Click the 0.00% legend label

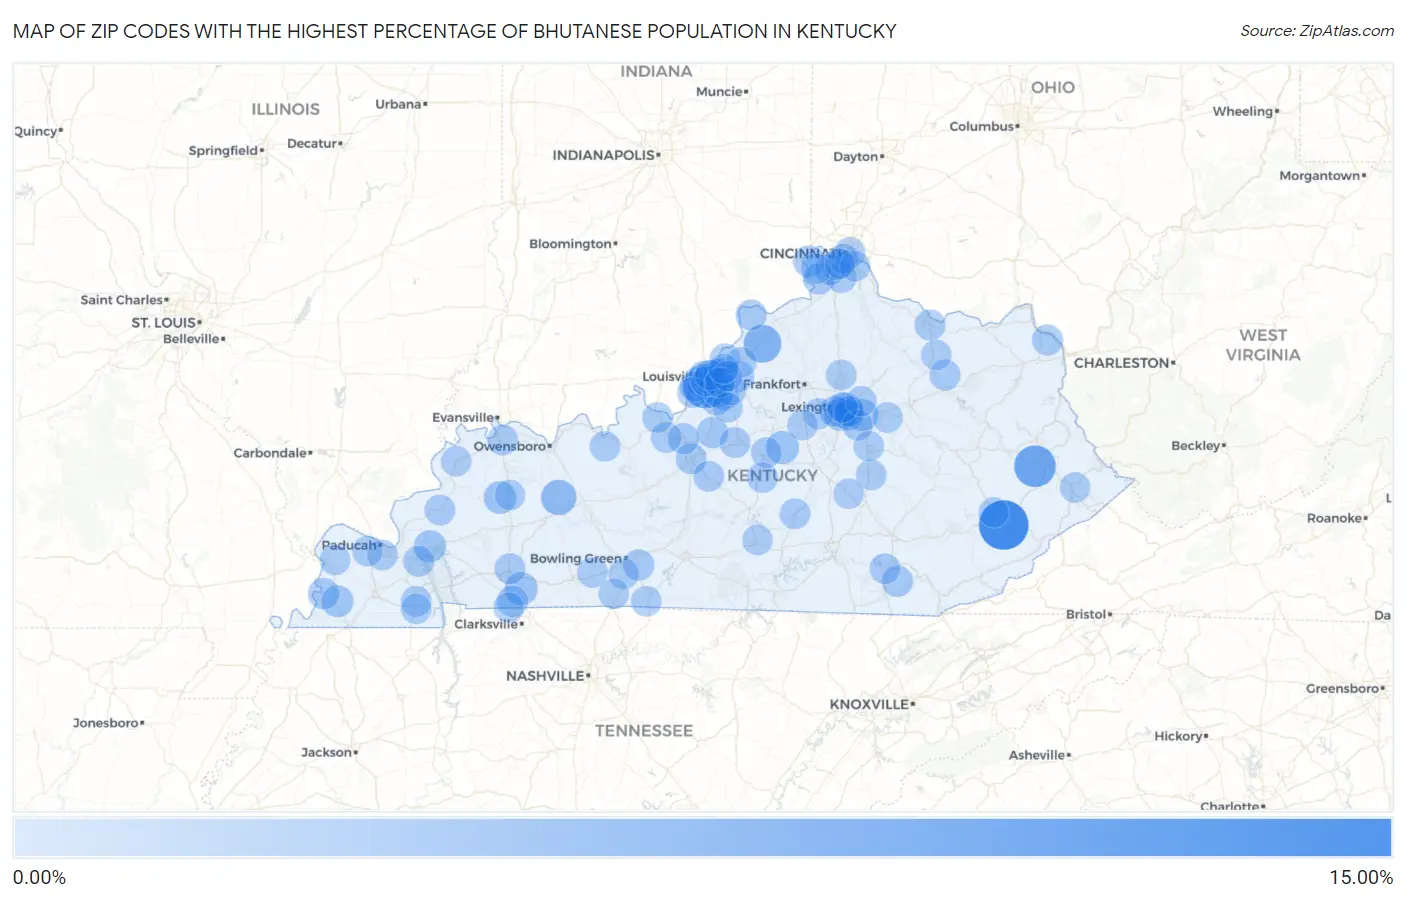(x=39, y=878)
